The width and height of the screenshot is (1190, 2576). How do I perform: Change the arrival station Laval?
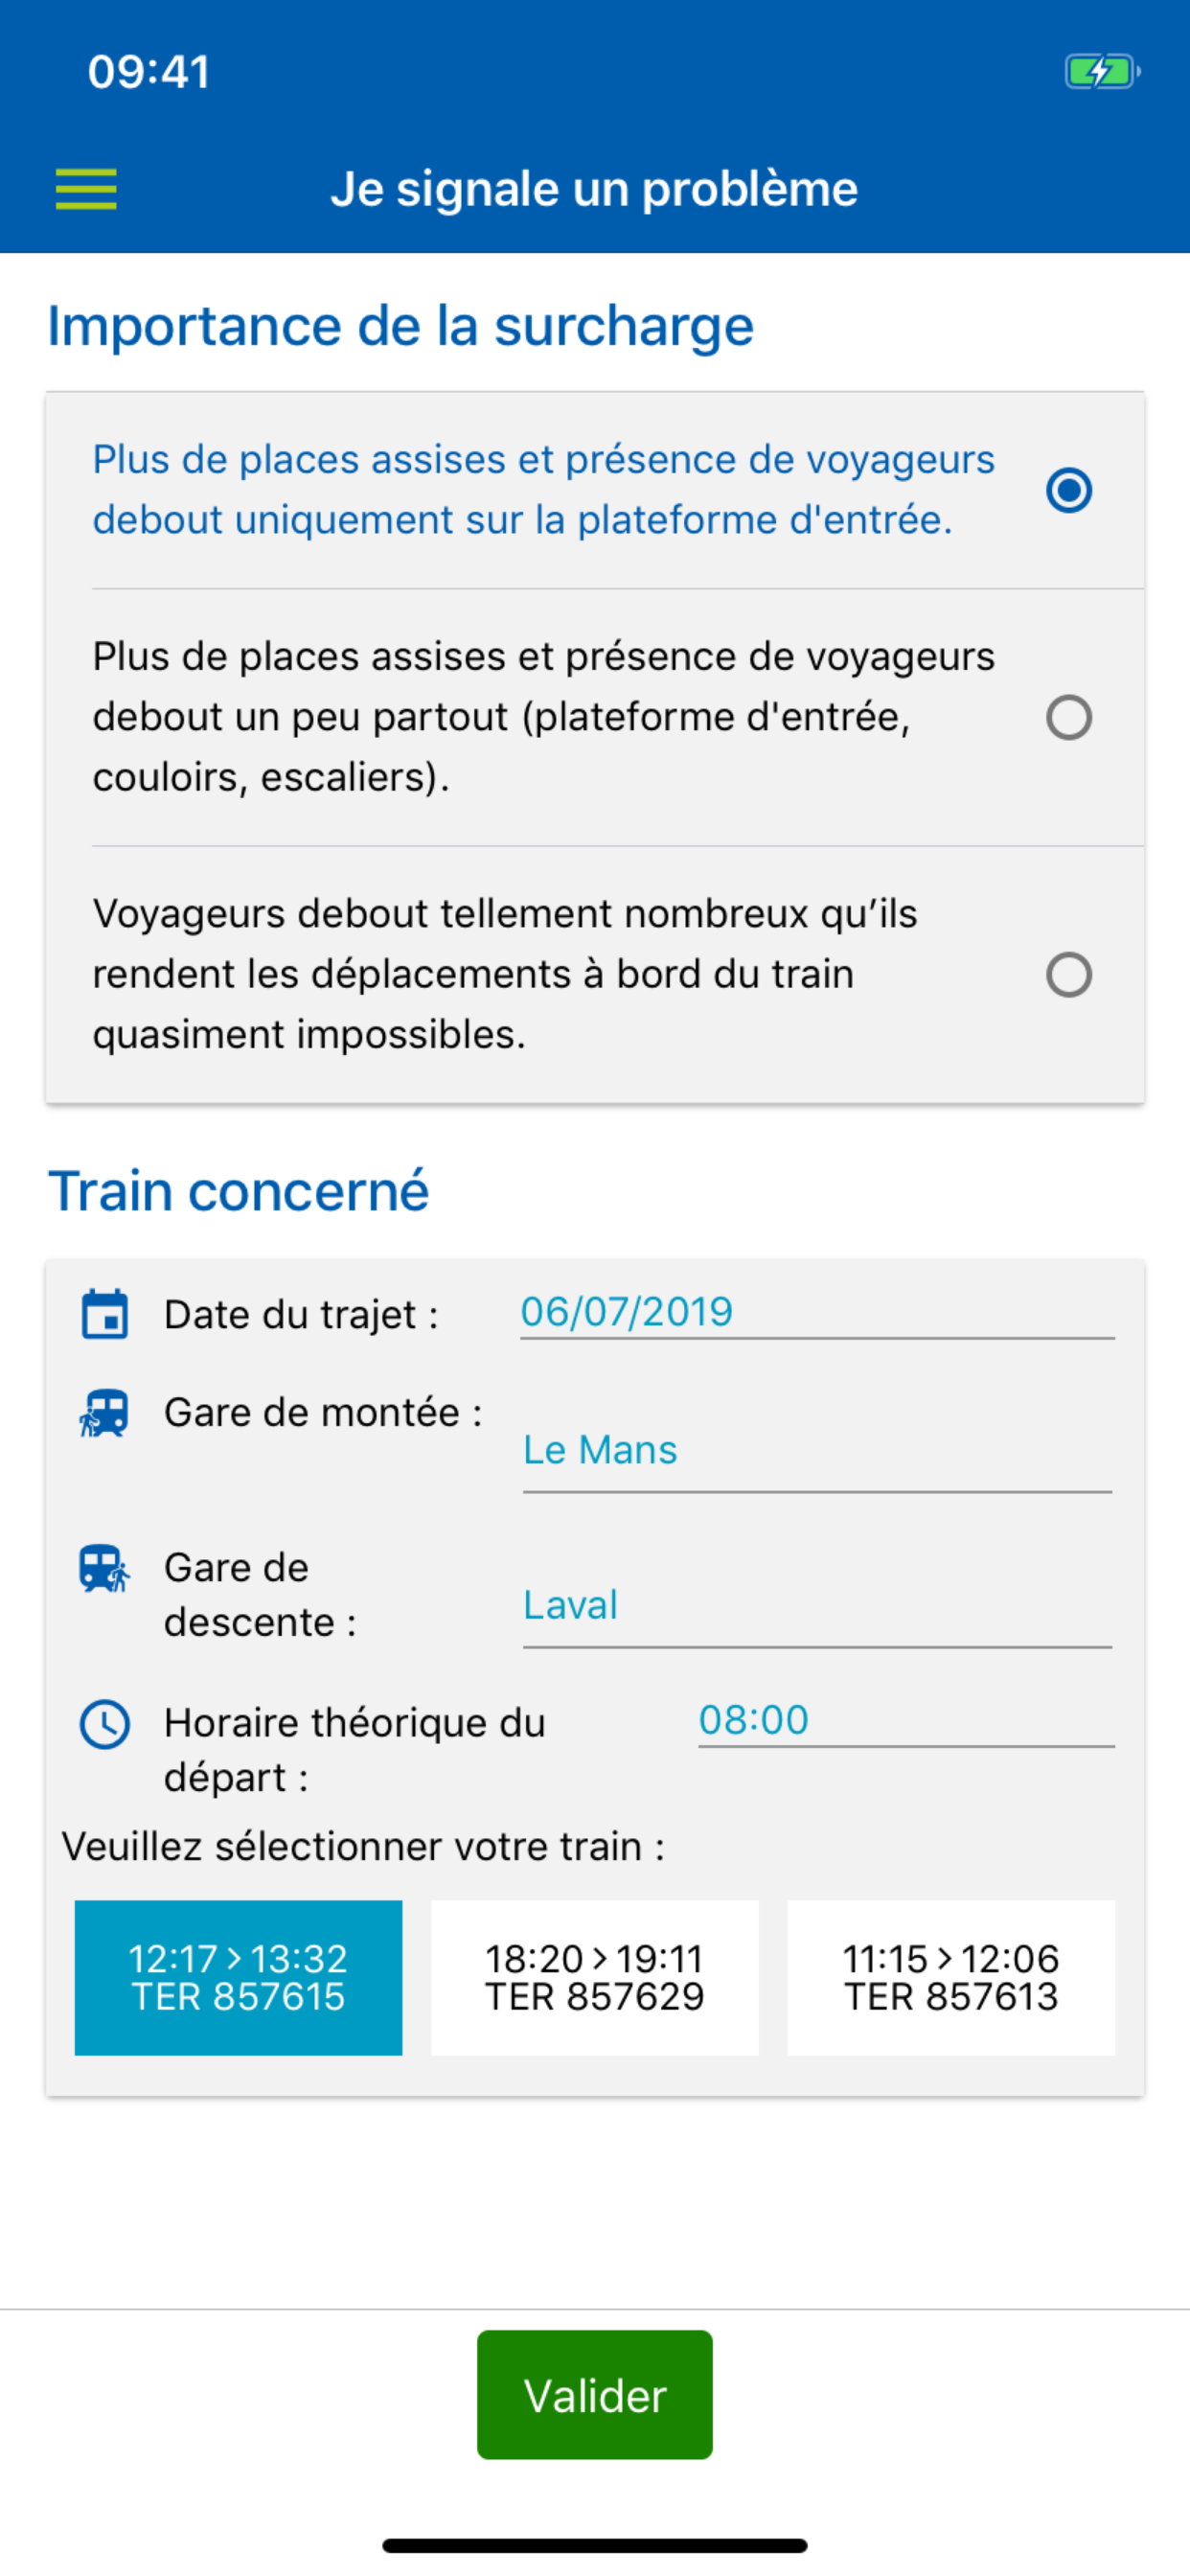click(816, 1605)
